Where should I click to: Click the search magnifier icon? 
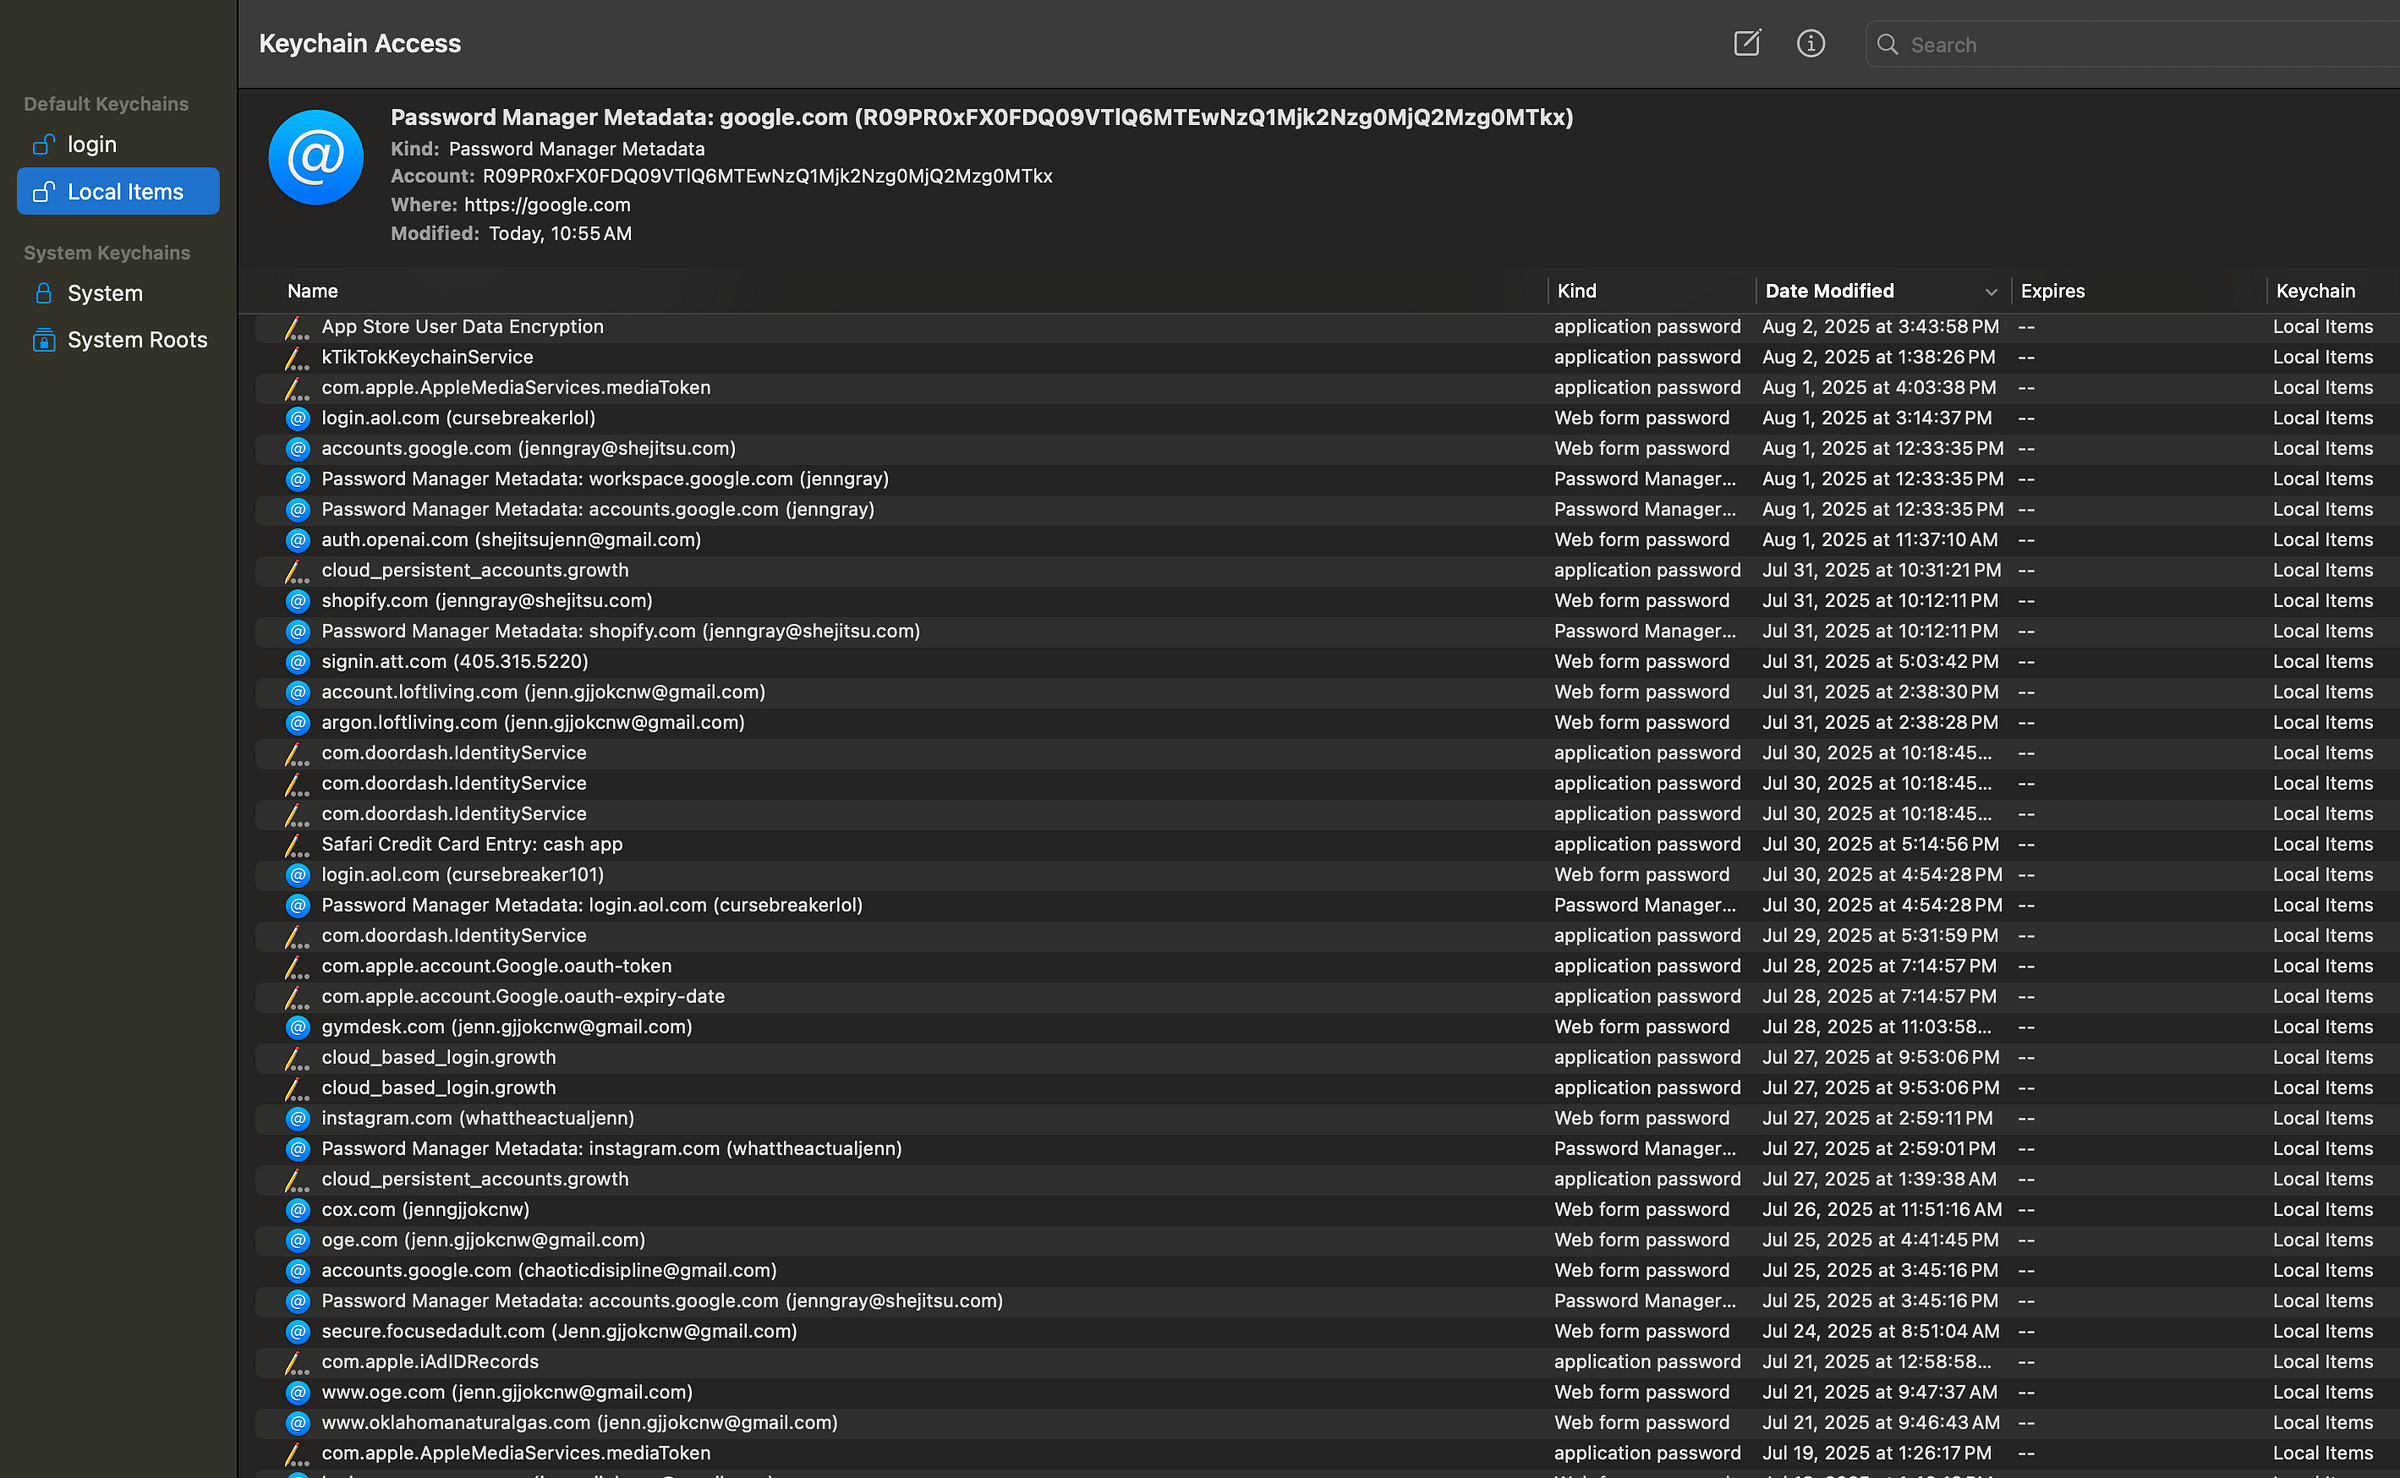click(1887, 45)
